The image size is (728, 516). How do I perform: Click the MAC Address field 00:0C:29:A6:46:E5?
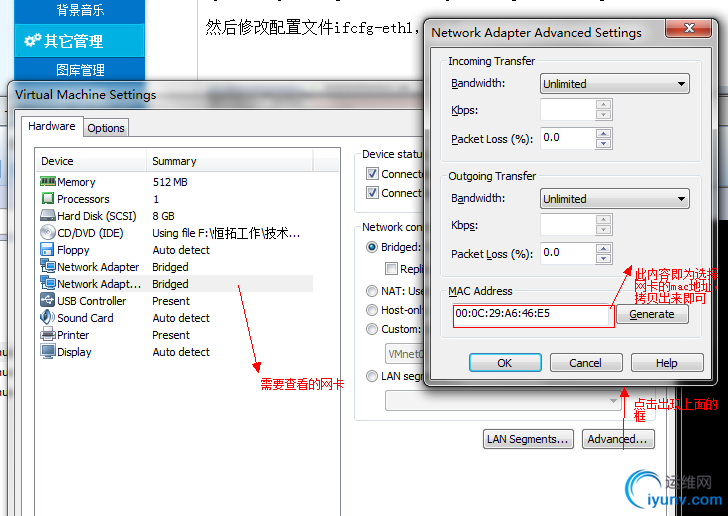531,314
